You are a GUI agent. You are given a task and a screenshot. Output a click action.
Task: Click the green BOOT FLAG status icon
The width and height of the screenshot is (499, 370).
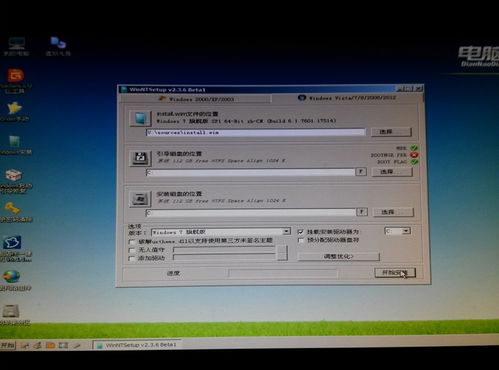click(414, 162)
